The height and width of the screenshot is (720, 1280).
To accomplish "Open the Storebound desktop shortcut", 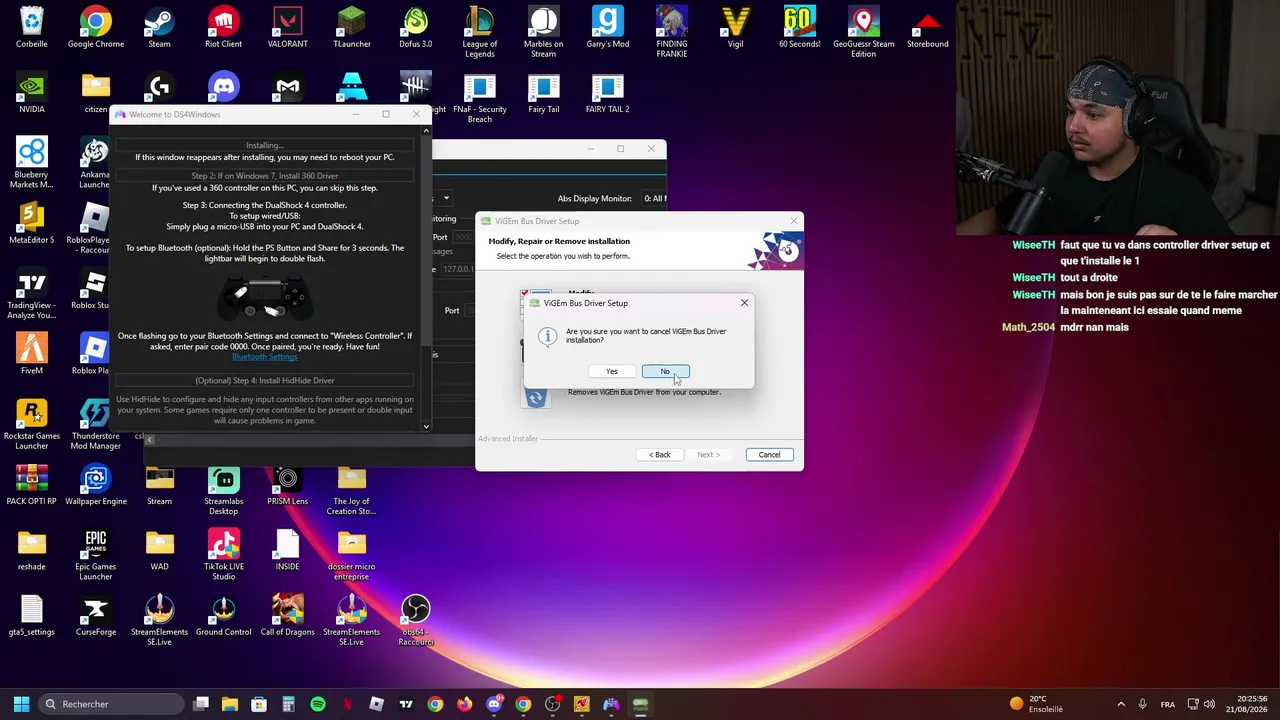I will coord(927,28).
